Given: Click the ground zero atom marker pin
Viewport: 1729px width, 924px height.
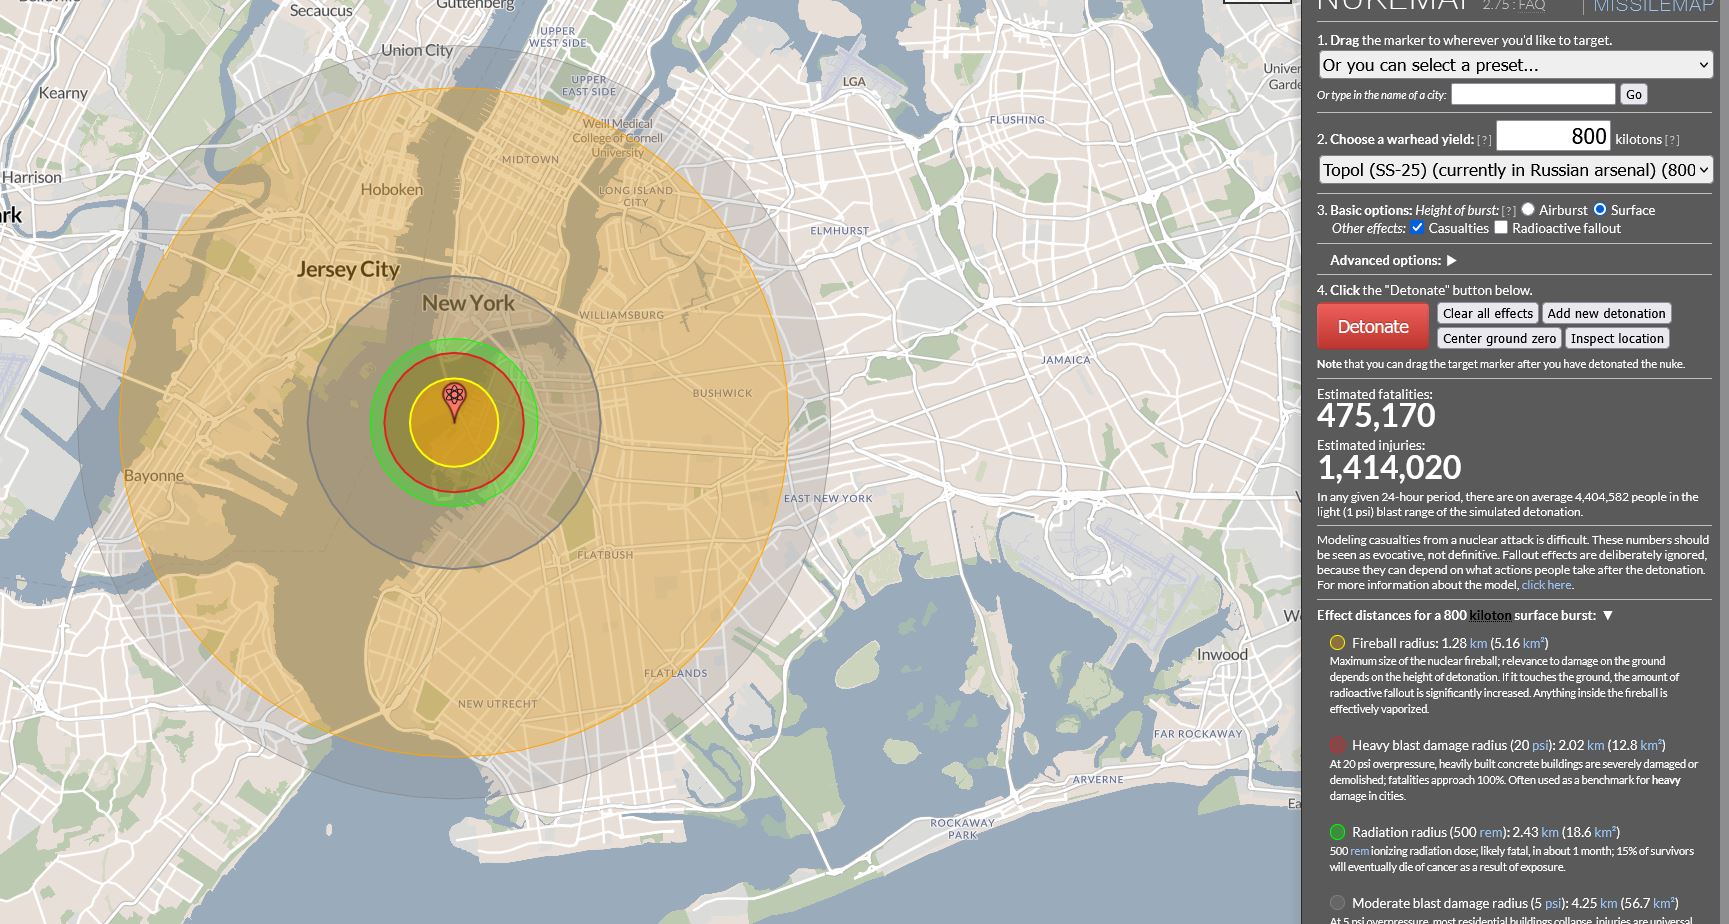Looking at the screenshot, I should (x=455, y=402).
